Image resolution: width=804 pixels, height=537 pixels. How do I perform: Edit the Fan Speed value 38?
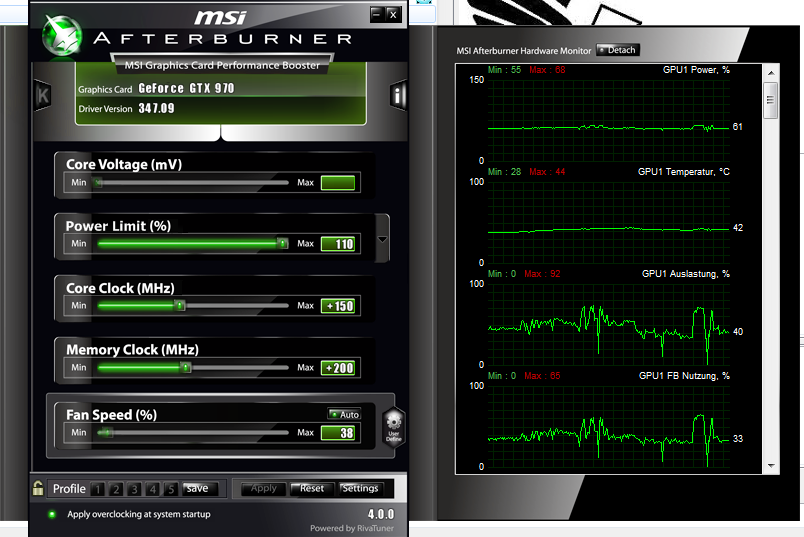[338, 433]
